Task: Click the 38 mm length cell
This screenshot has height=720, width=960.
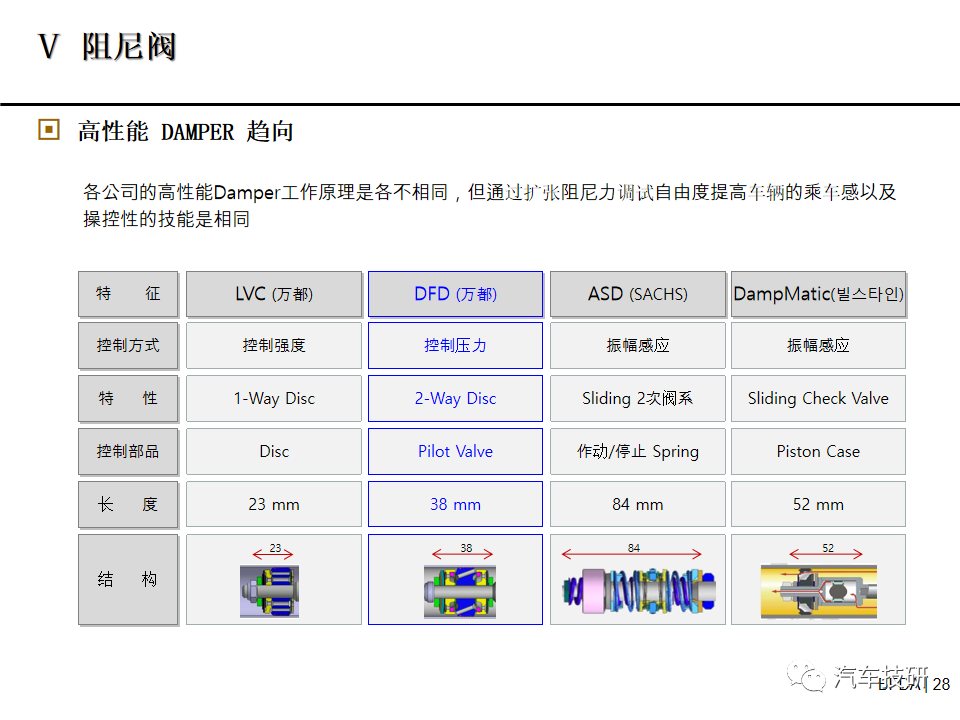Action: [456, 504]
